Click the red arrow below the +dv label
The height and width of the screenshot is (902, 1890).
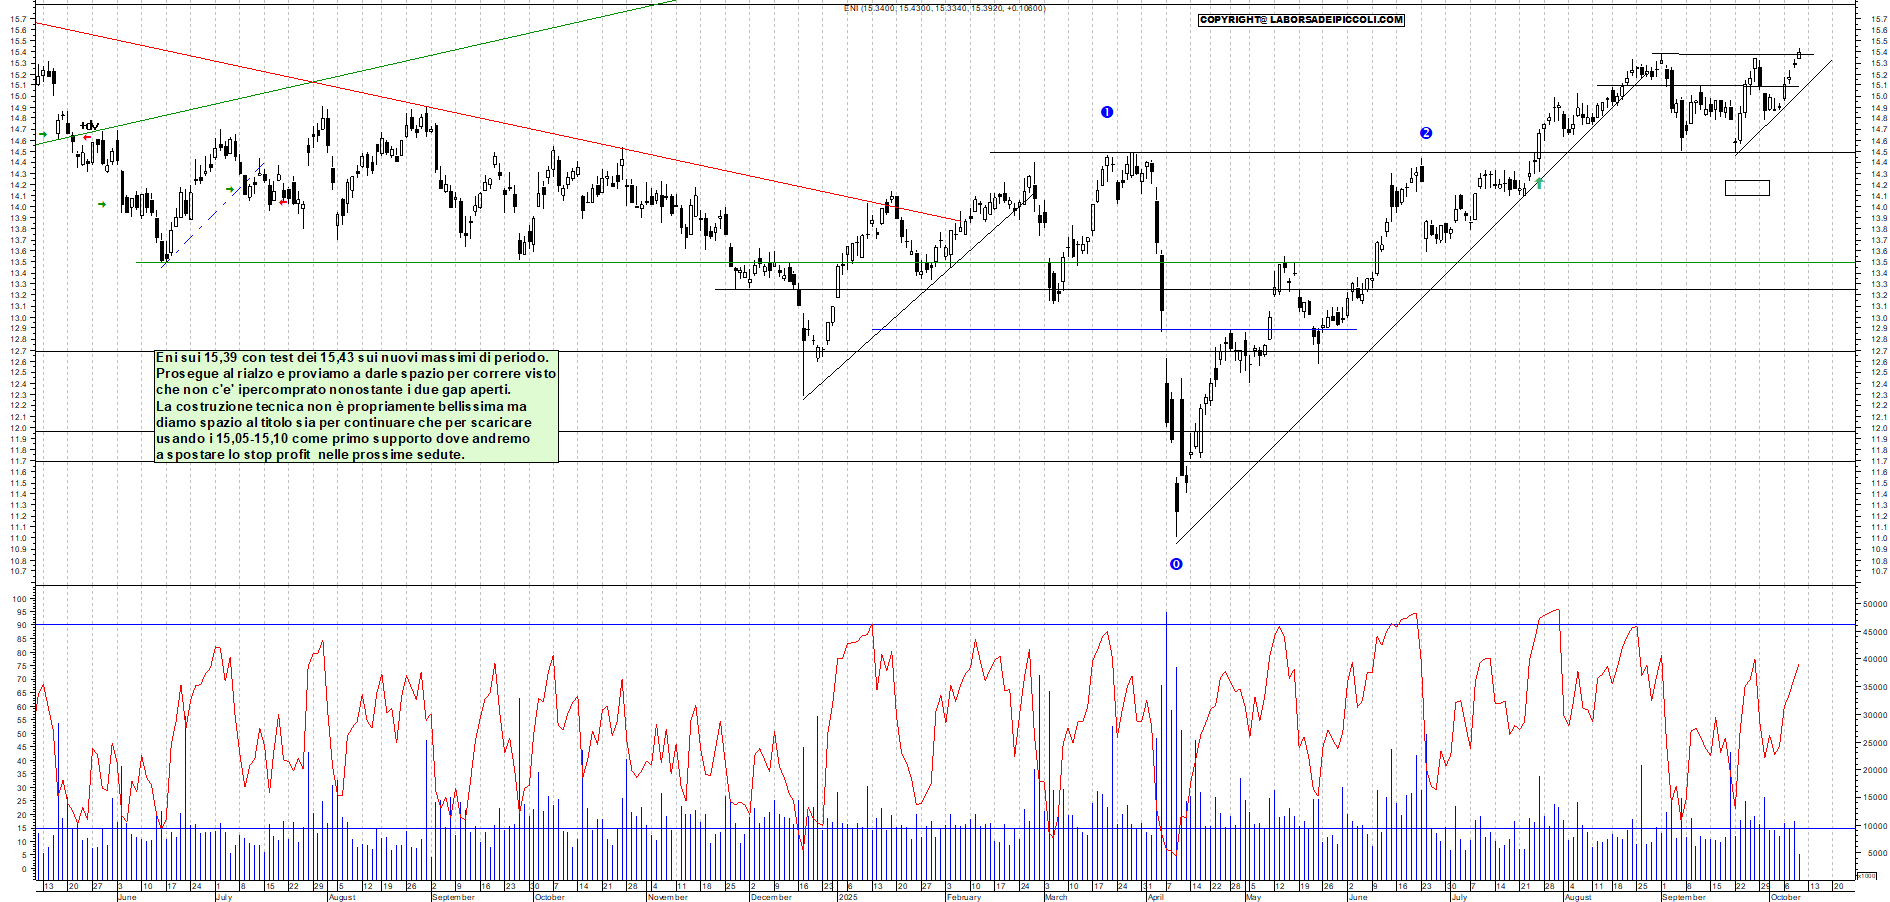(x=87, y=138)
